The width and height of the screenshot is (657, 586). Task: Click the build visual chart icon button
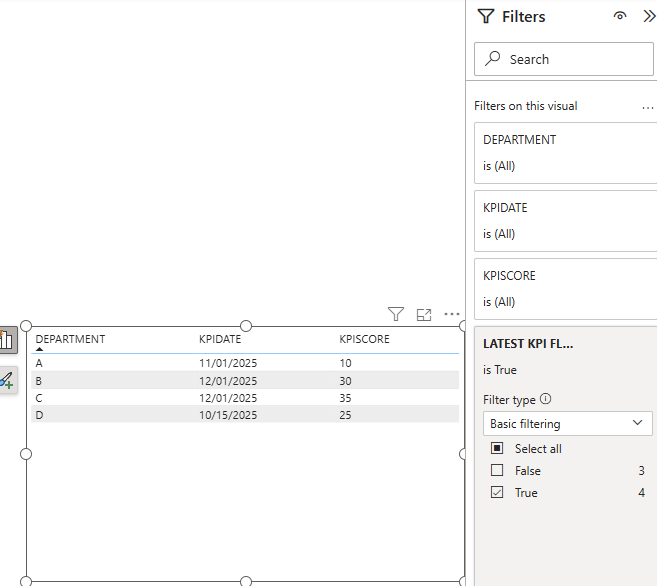(8, 340)
